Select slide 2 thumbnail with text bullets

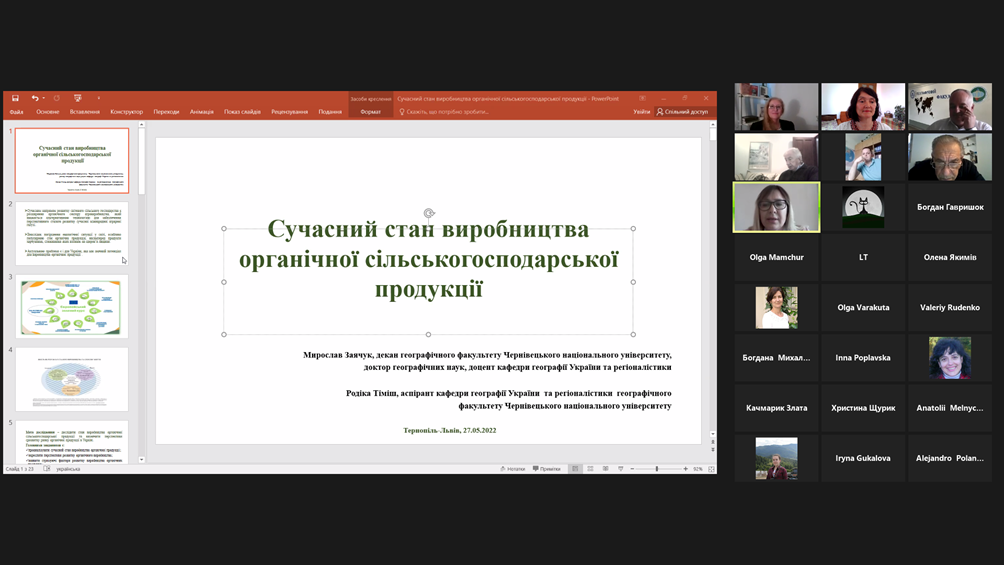coord(72,233)
